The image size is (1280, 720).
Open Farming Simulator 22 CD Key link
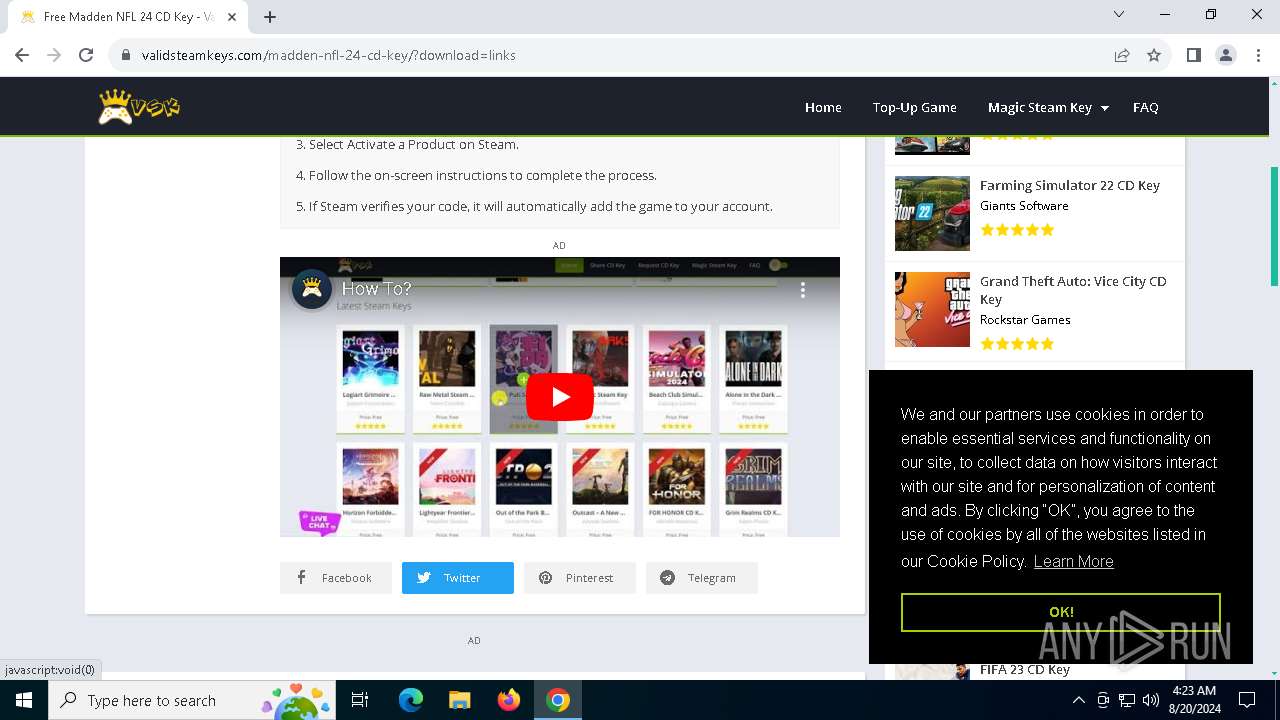point(1070,185)
